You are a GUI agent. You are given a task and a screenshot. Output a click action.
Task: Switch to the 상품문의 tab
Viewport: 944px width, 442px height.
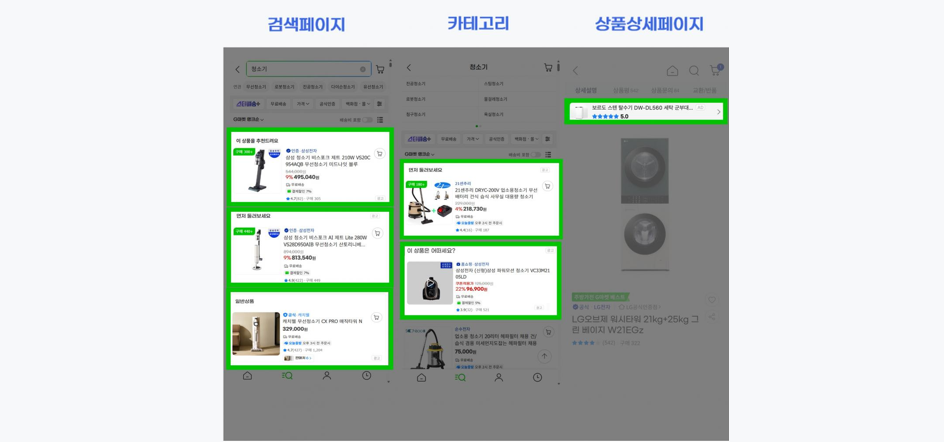click(x=665, y=90)
